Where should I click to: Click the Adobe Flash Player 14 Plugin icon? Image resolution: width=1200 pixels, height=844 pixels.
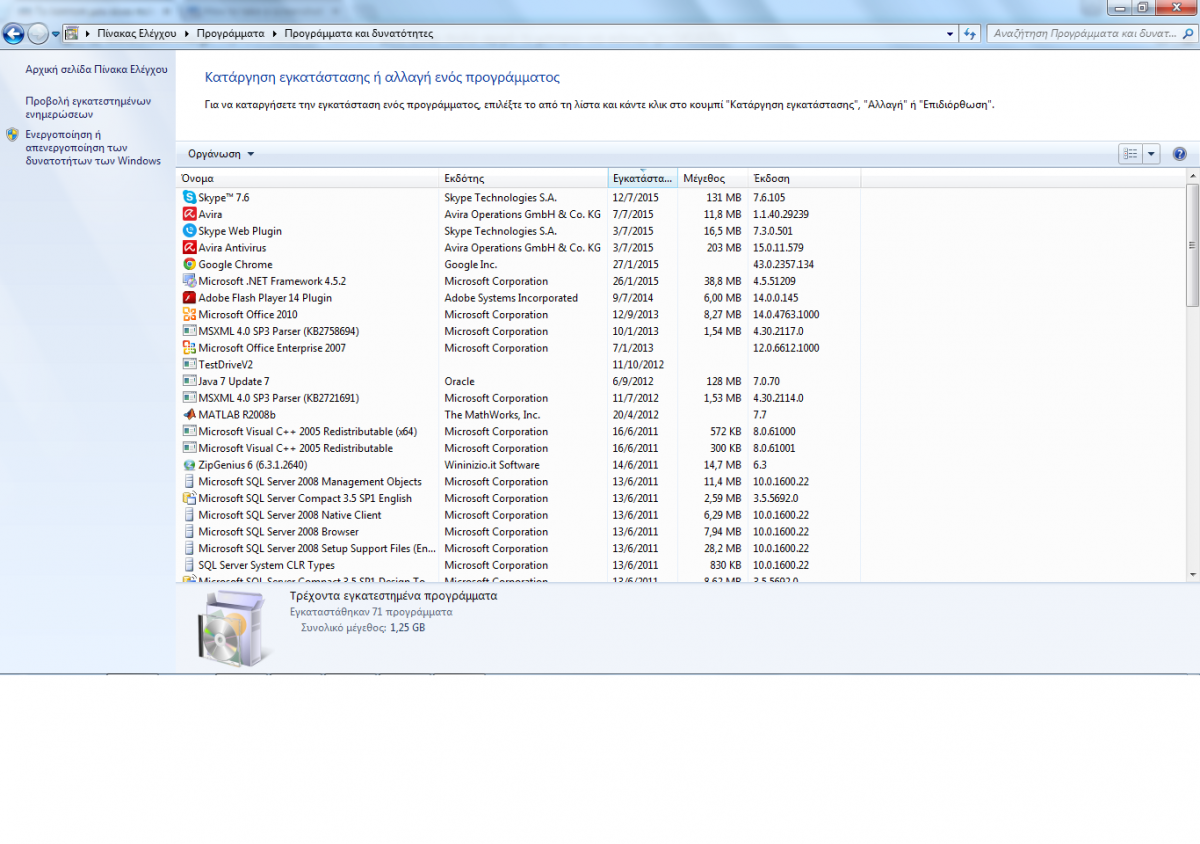[189, 298]
